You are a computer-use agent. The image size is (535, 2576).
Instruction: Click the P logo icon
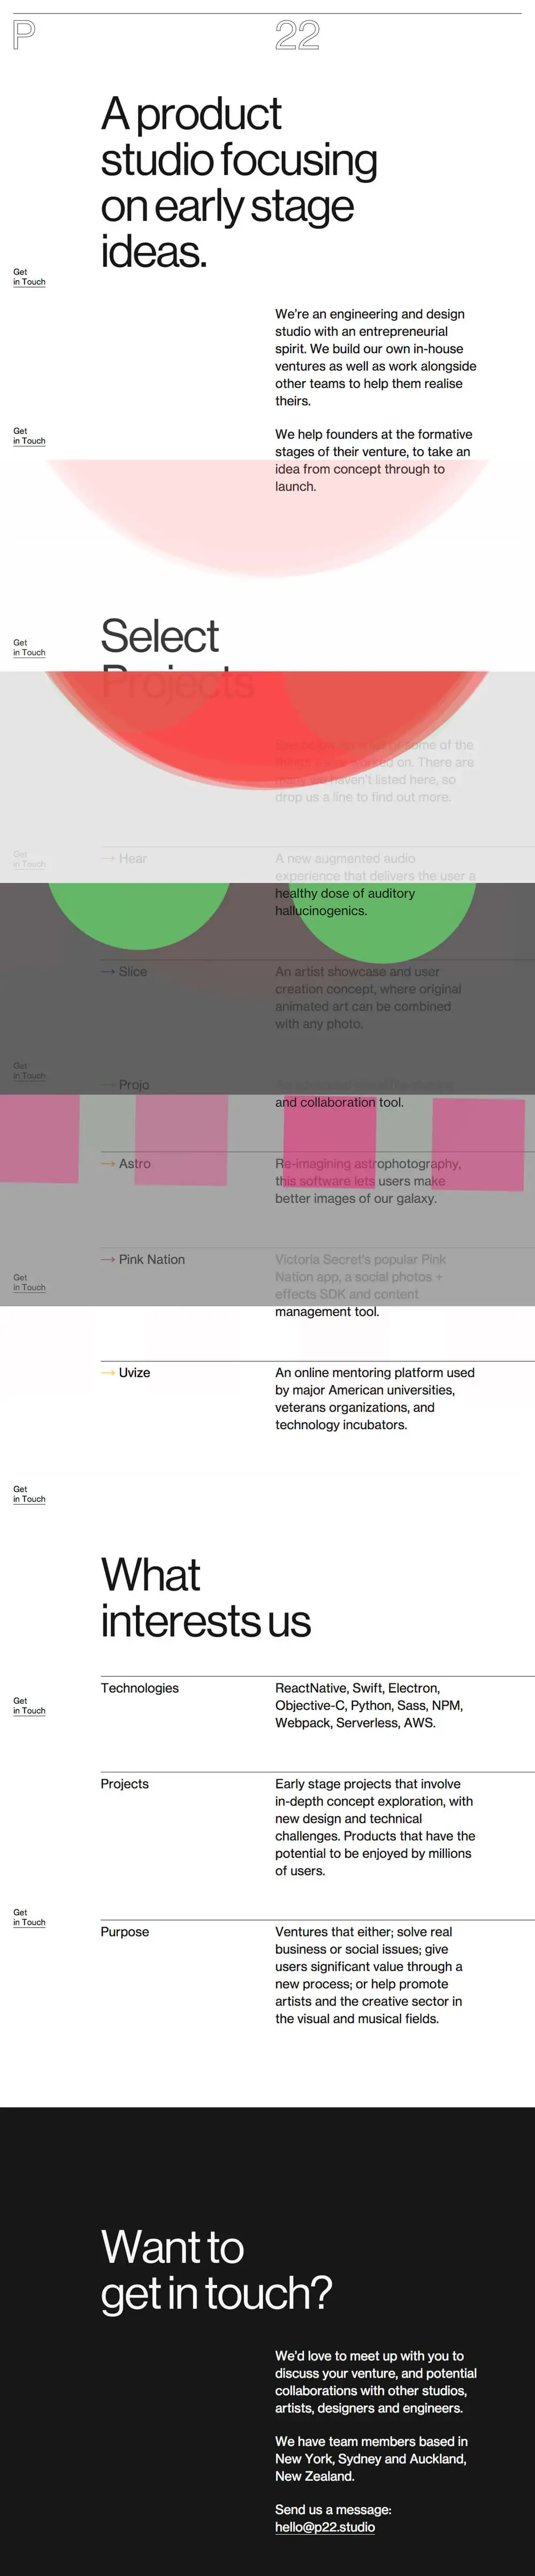pos(24,35)
